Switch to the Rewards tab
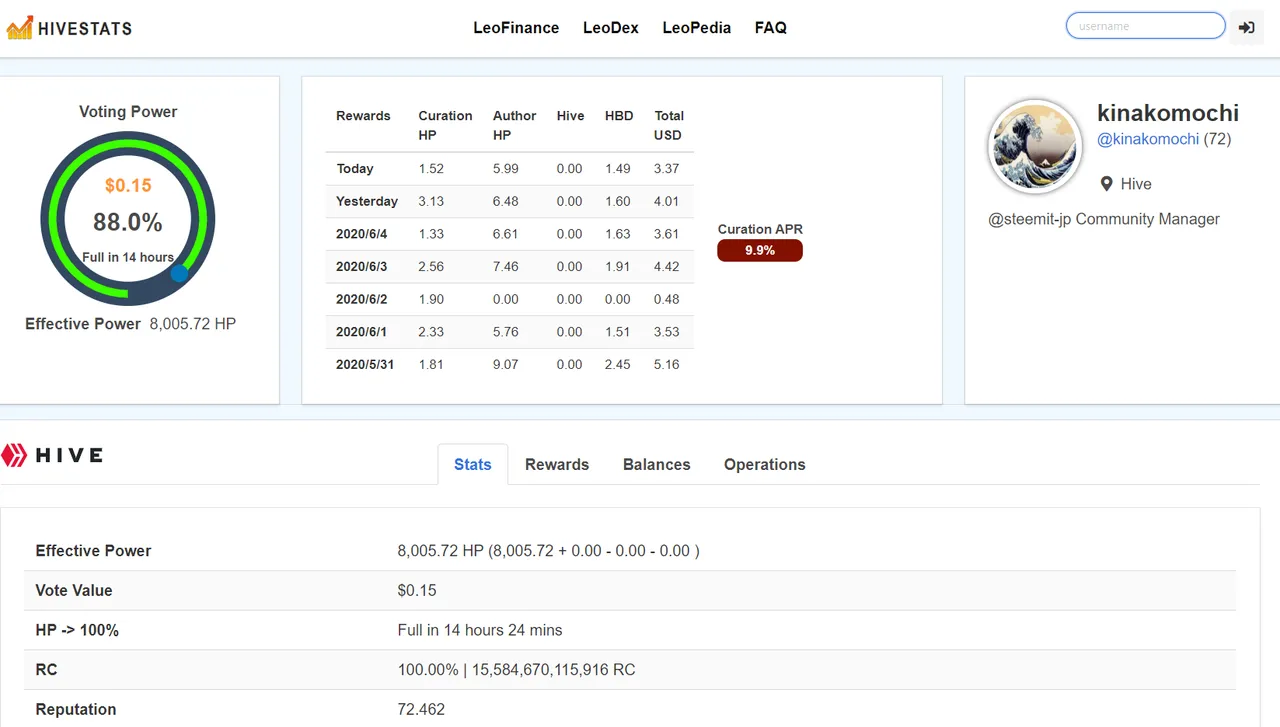 557,464
